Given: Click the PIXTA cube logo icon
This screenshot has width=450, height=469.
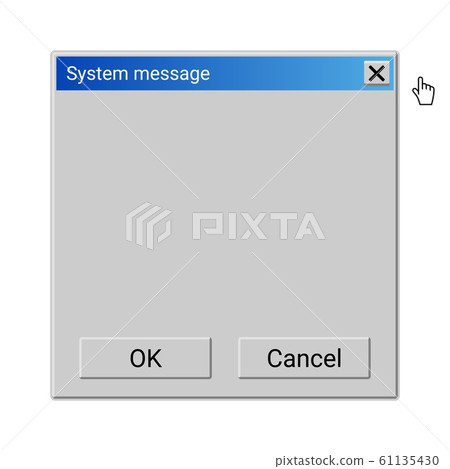Looking at the screenshot, I should click(148, 225).
